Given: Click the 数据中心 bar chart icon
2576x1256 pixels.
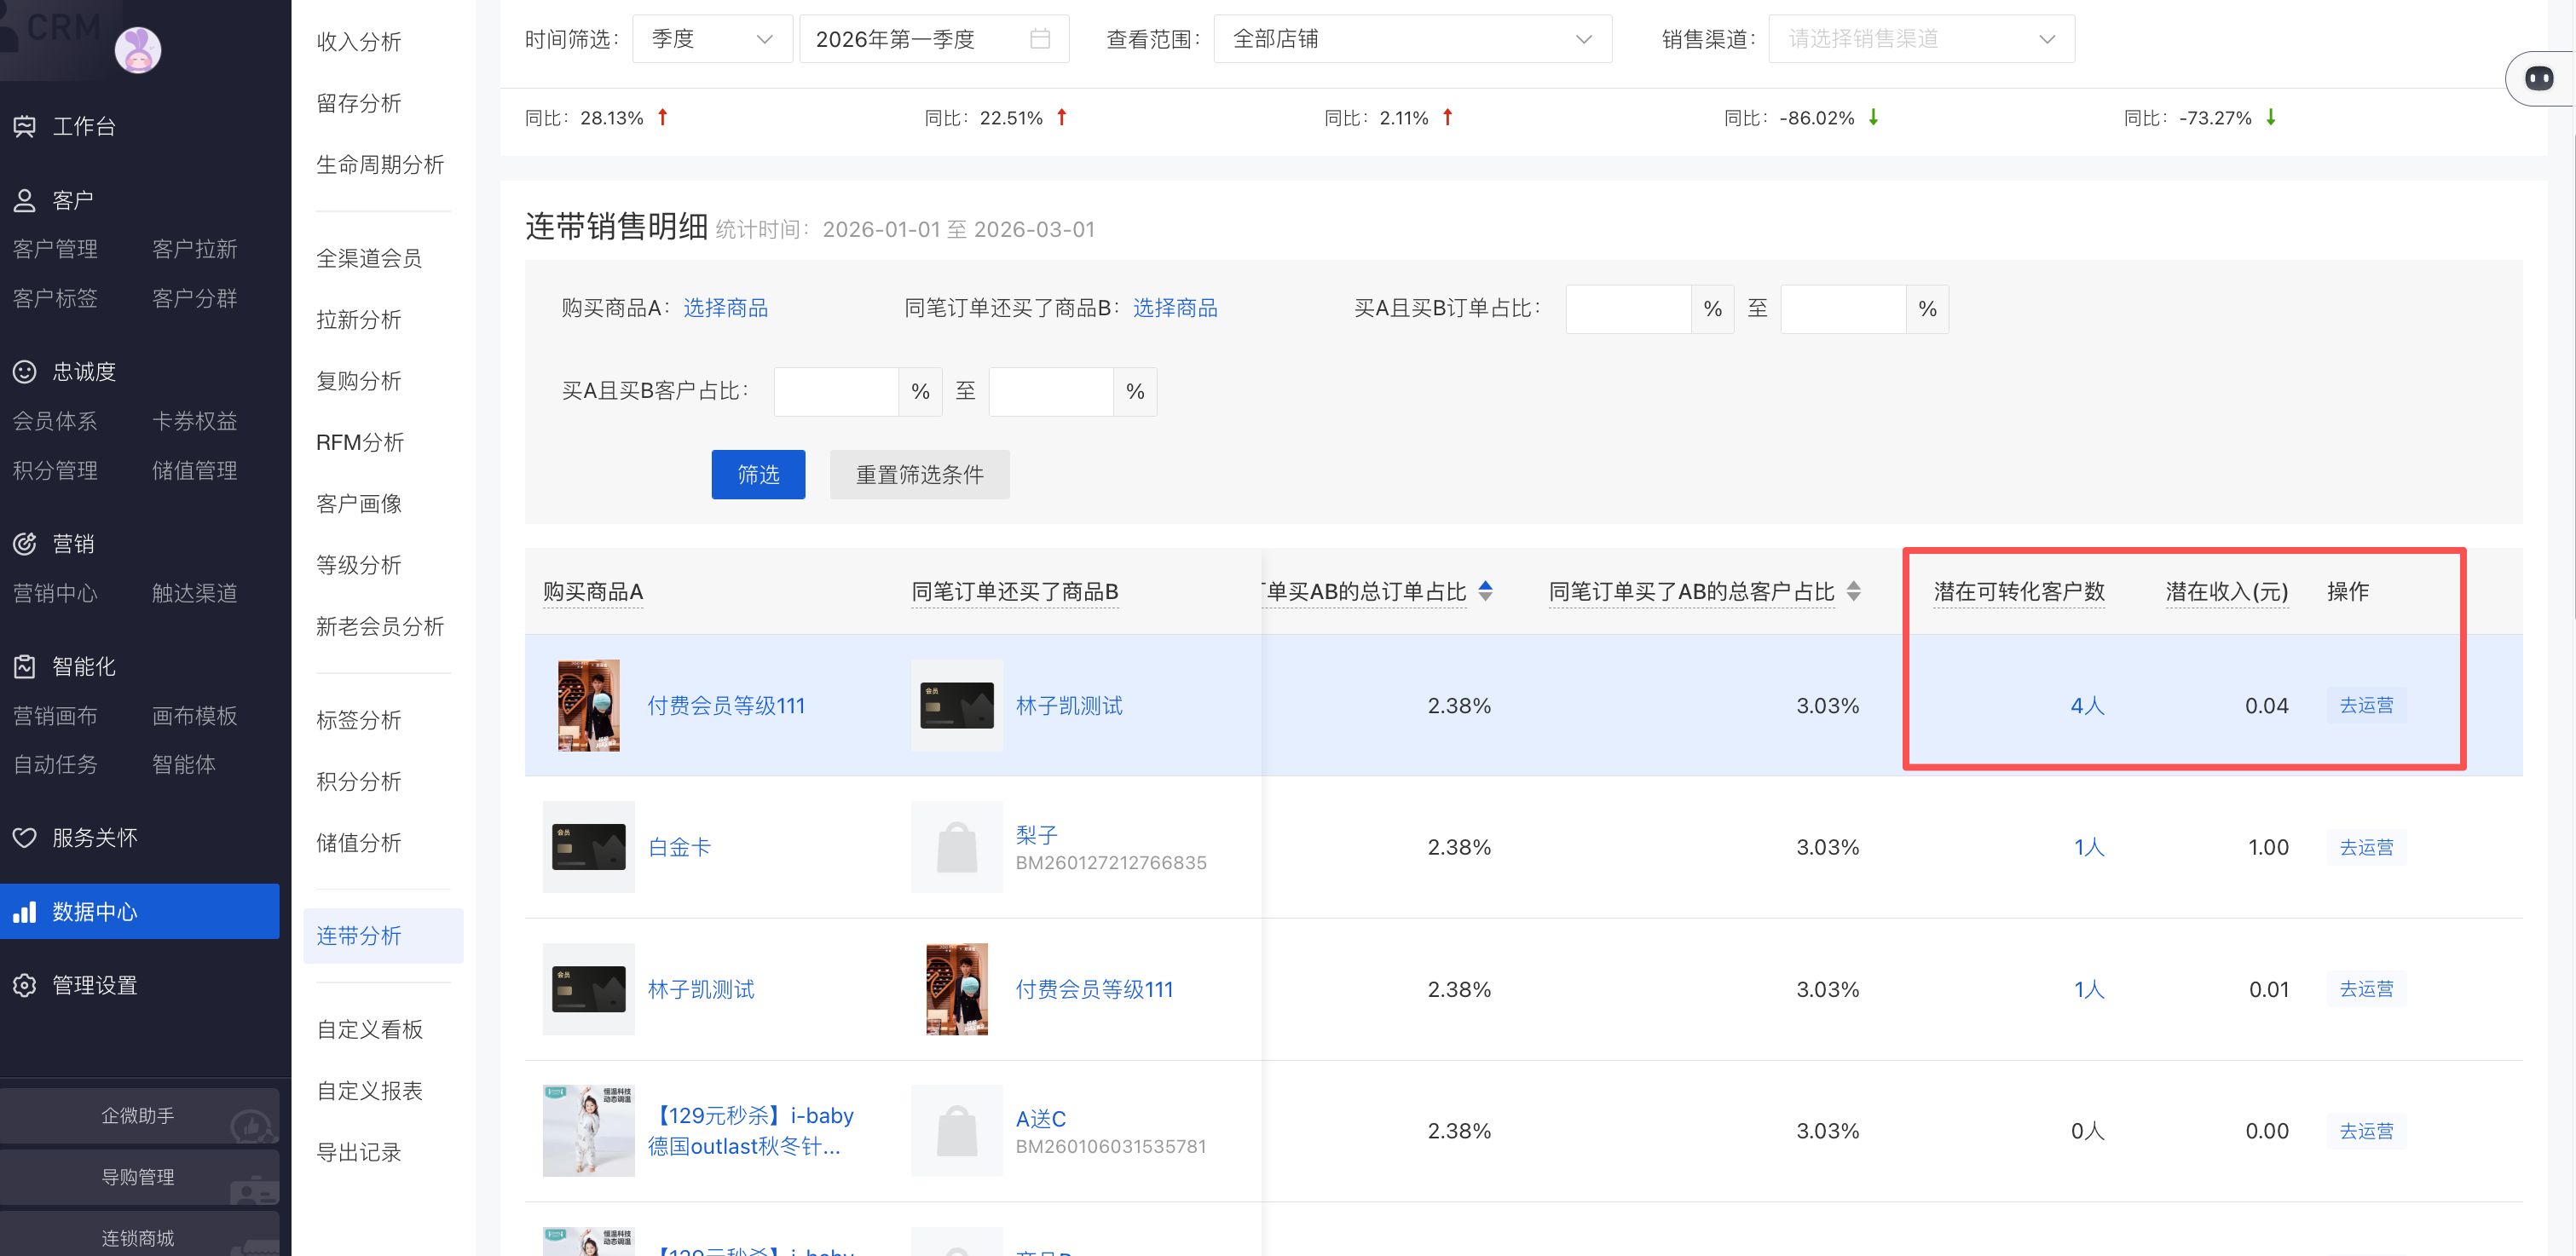Looking at the screenshot, I should pos(25,911).
